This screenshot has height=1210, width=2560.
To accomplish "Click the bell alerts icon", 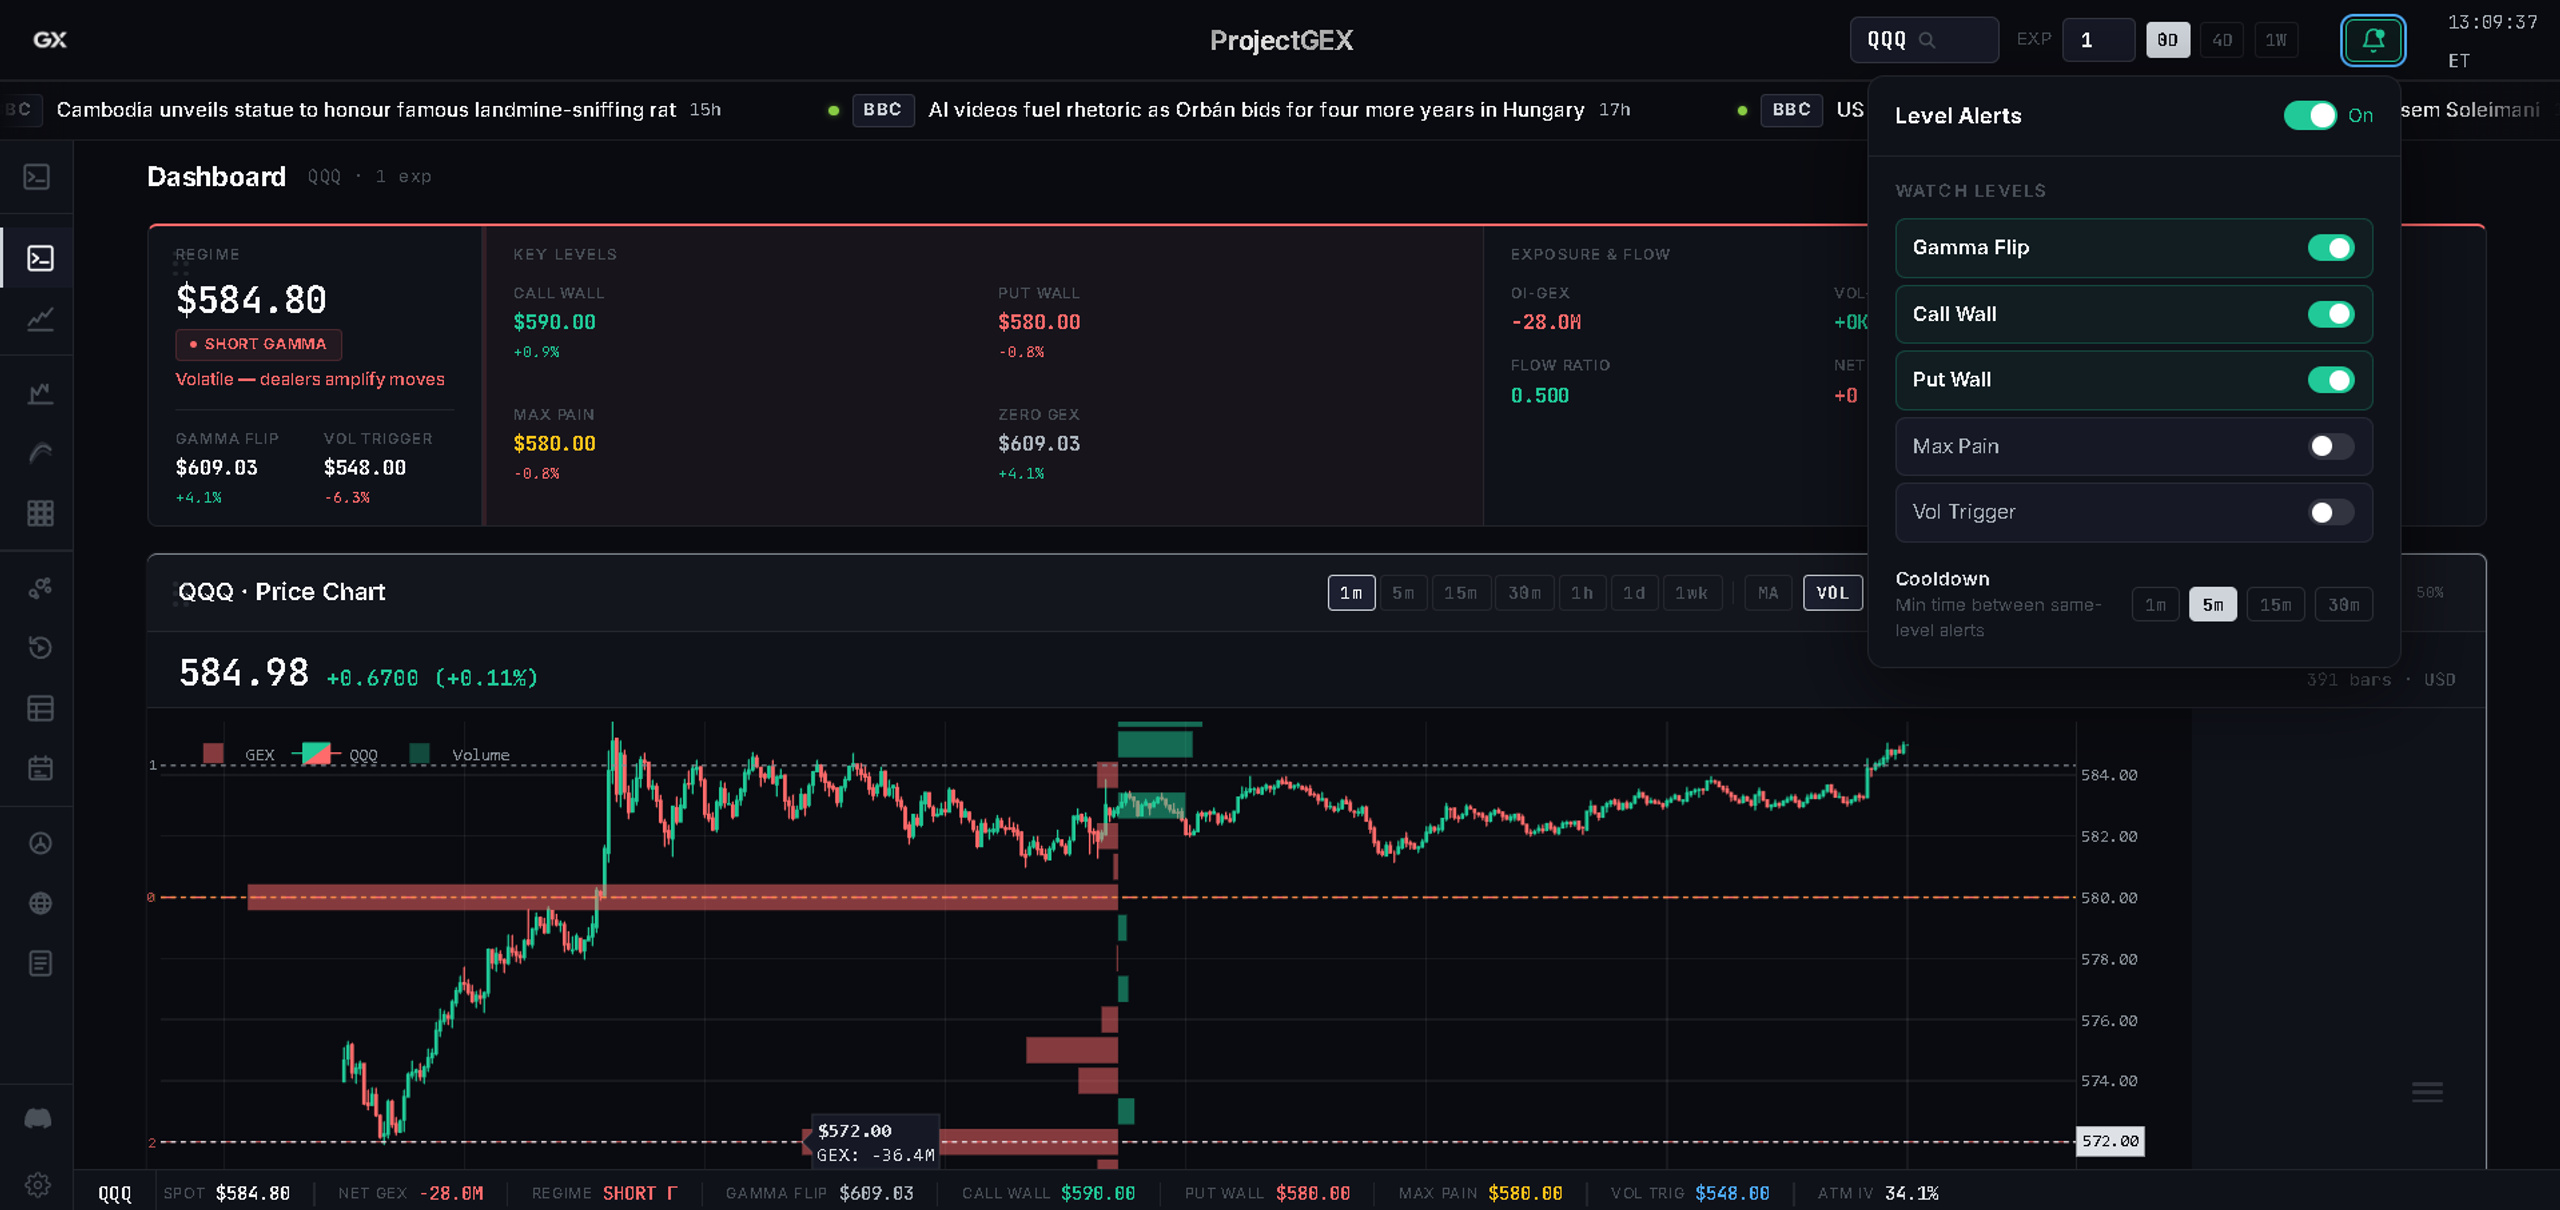I will [2372, 40].
